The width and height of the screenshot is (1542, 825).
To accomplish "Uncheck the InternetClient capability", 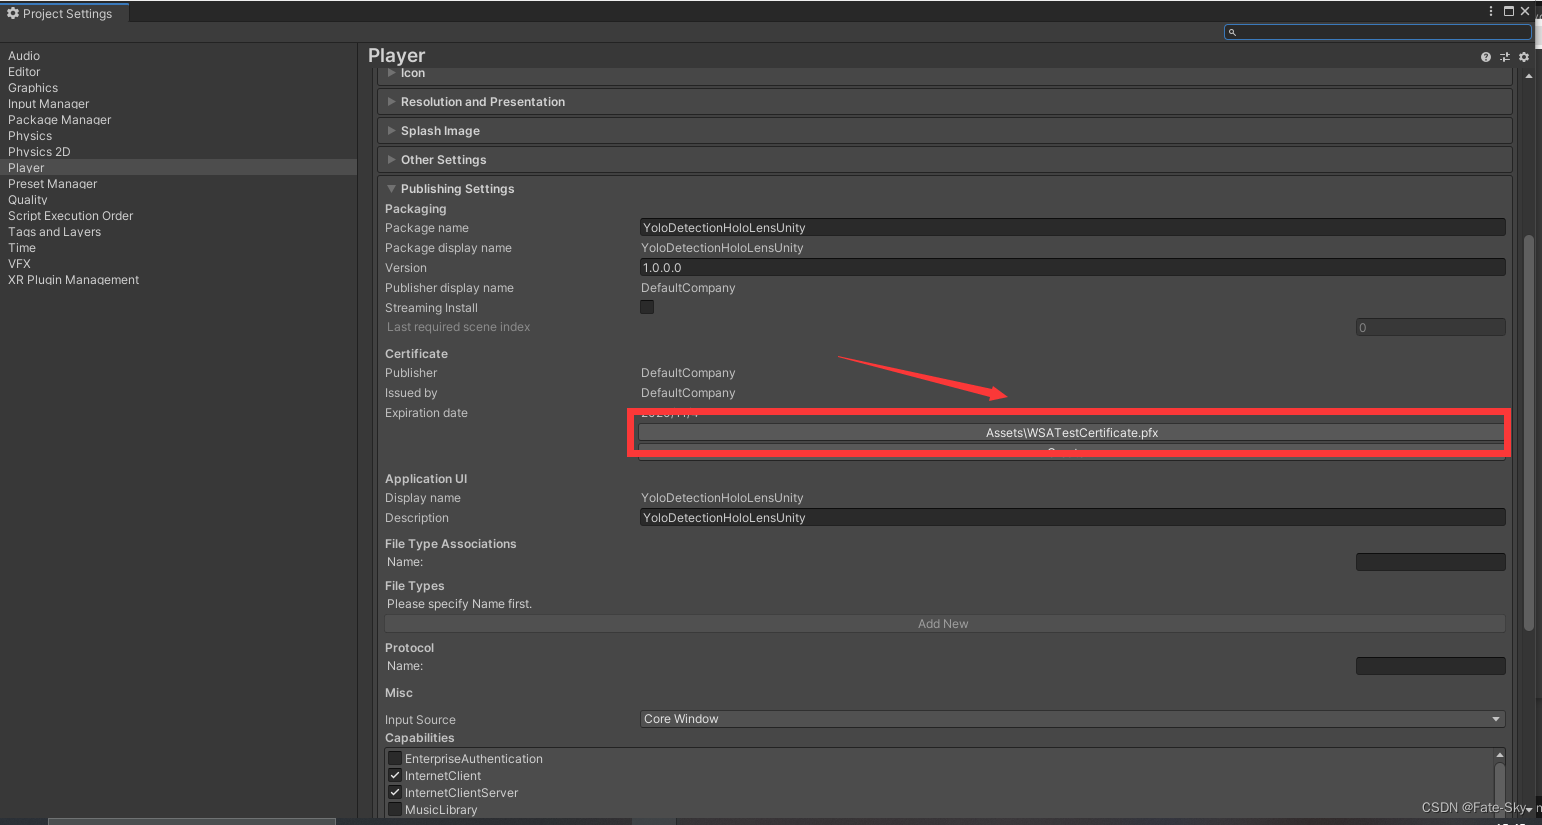I will click(395, 775).
